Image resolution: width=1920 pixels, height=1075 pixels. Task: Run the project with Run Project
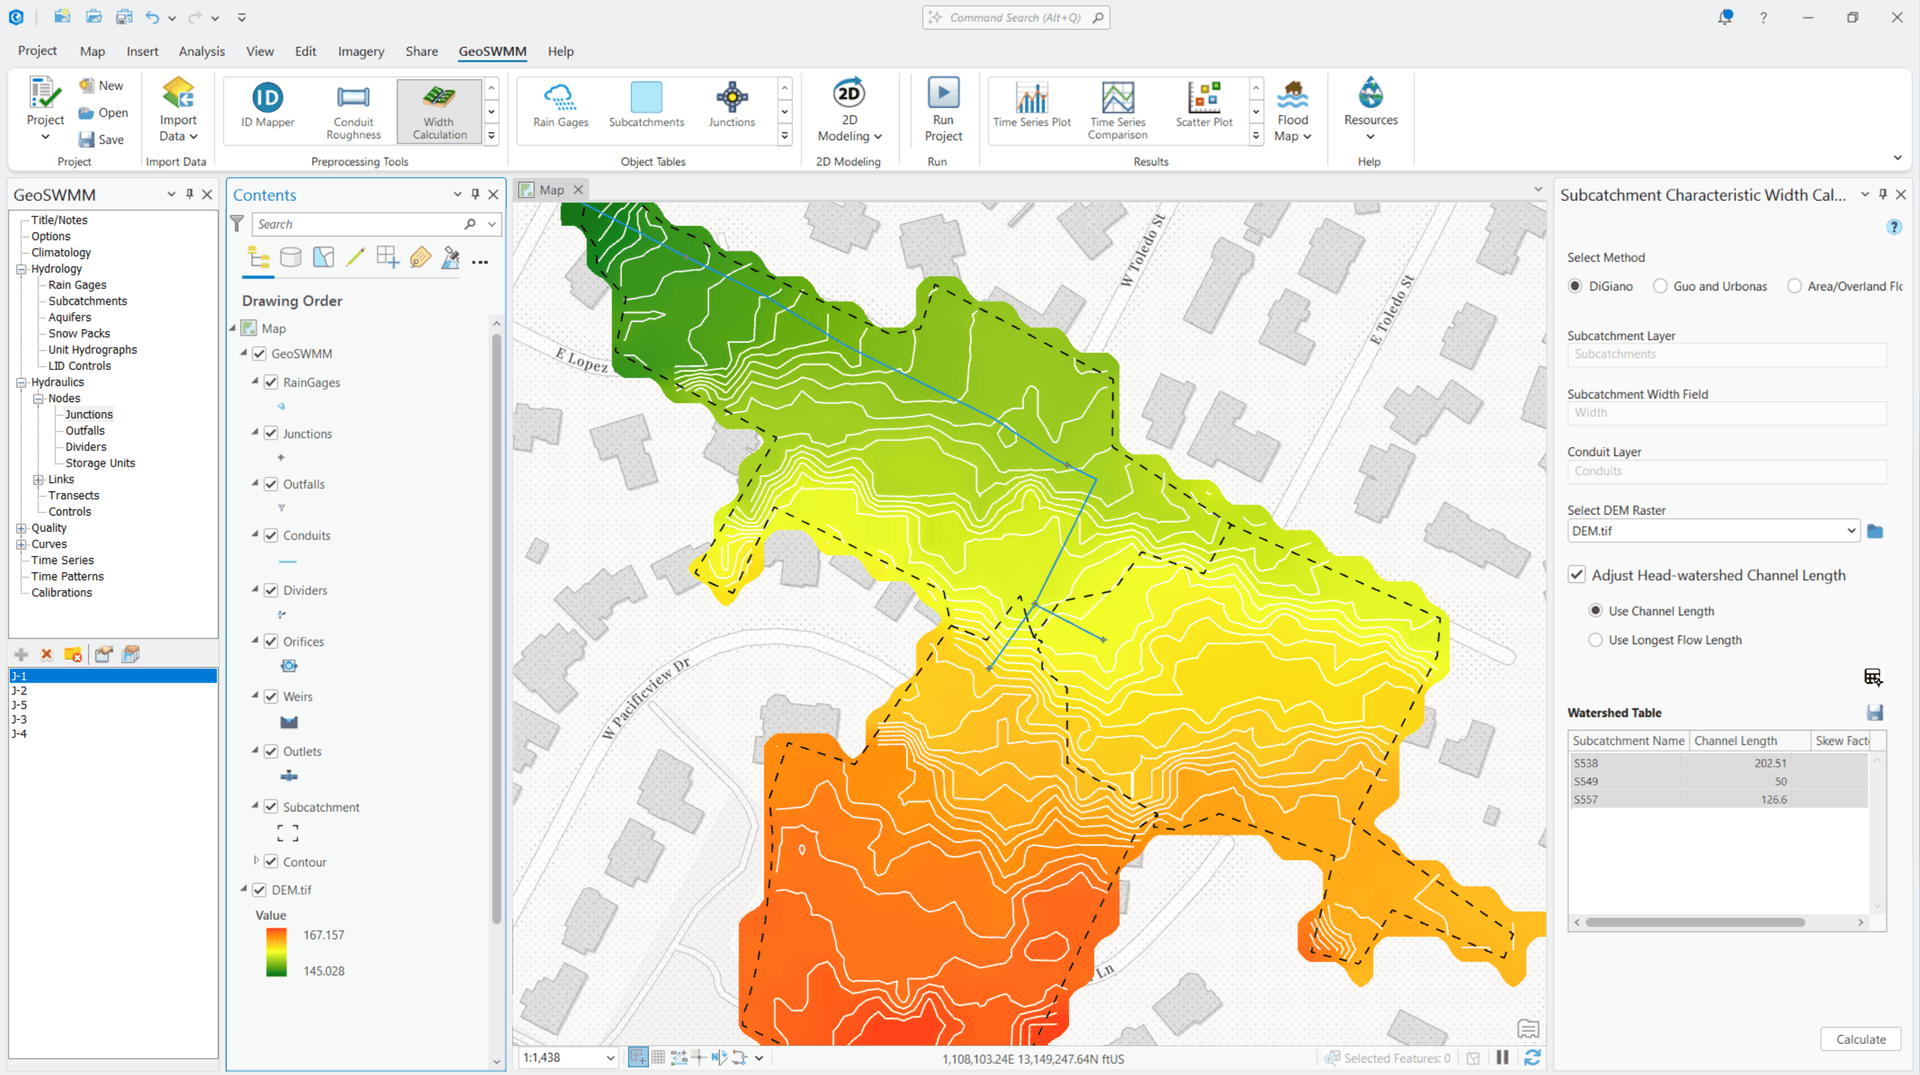pyautogui.click(x=942, y=107)
